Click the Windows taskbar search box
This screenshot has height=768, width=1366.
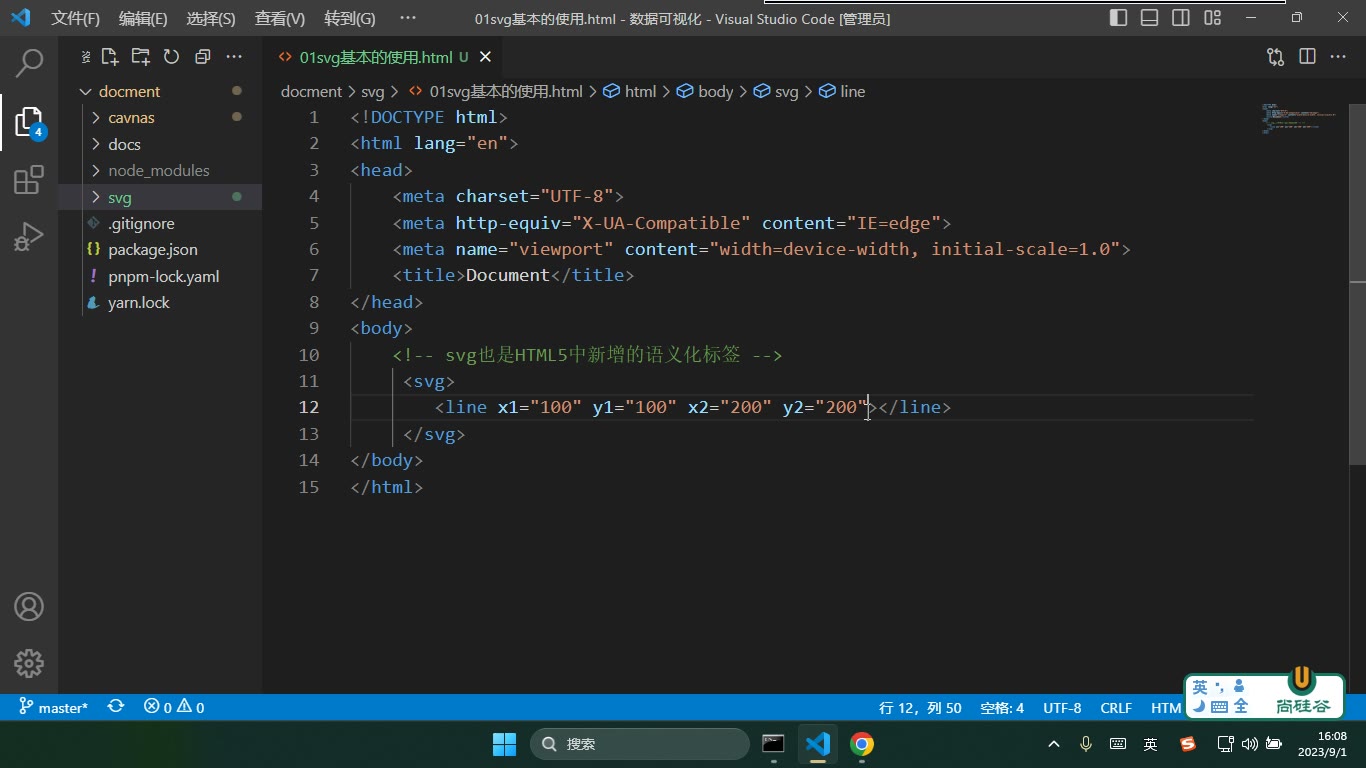click(x=640, y=744)
